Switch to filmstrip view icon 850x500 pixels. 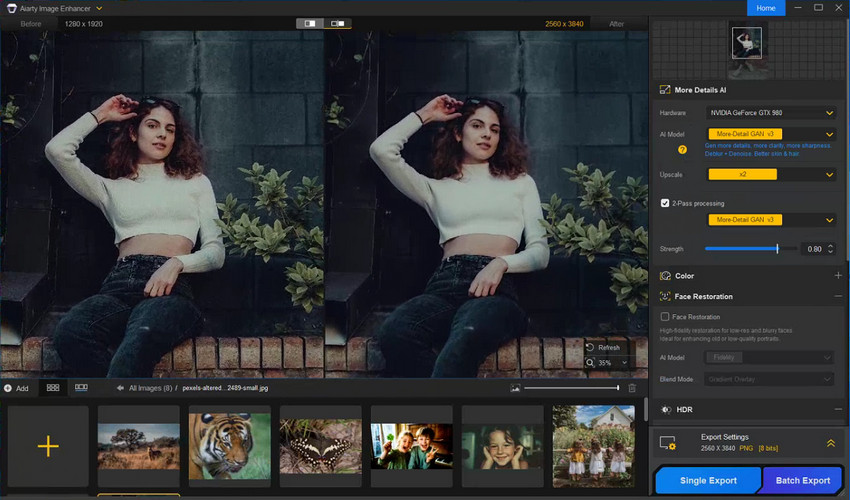pyautogui.click(x=81, y=388)
